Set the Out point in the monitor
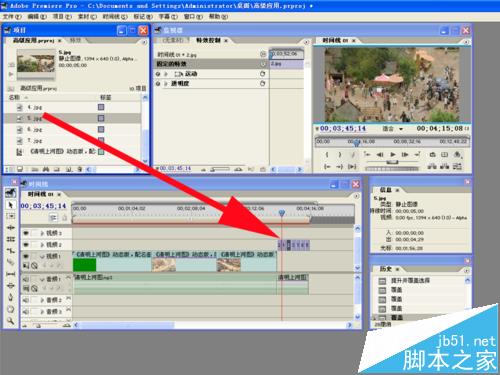The width and height of the screenshot is (500, 375). pyautogui.click(x=340, y=154)
